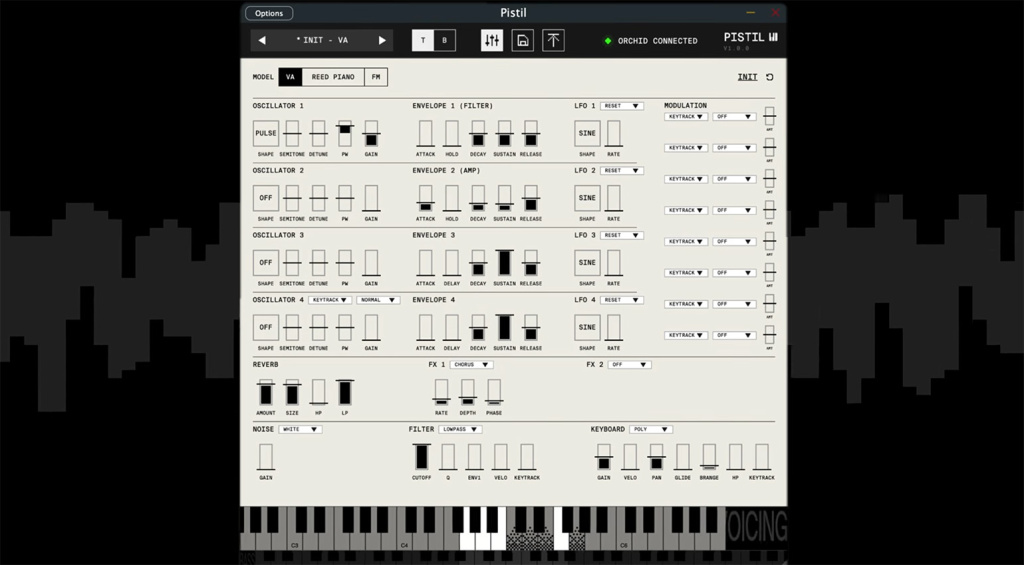The width and height of the screenshot is (1024, 565).
Task: Select the VA model tab
Action: click(x=290, y=77)
